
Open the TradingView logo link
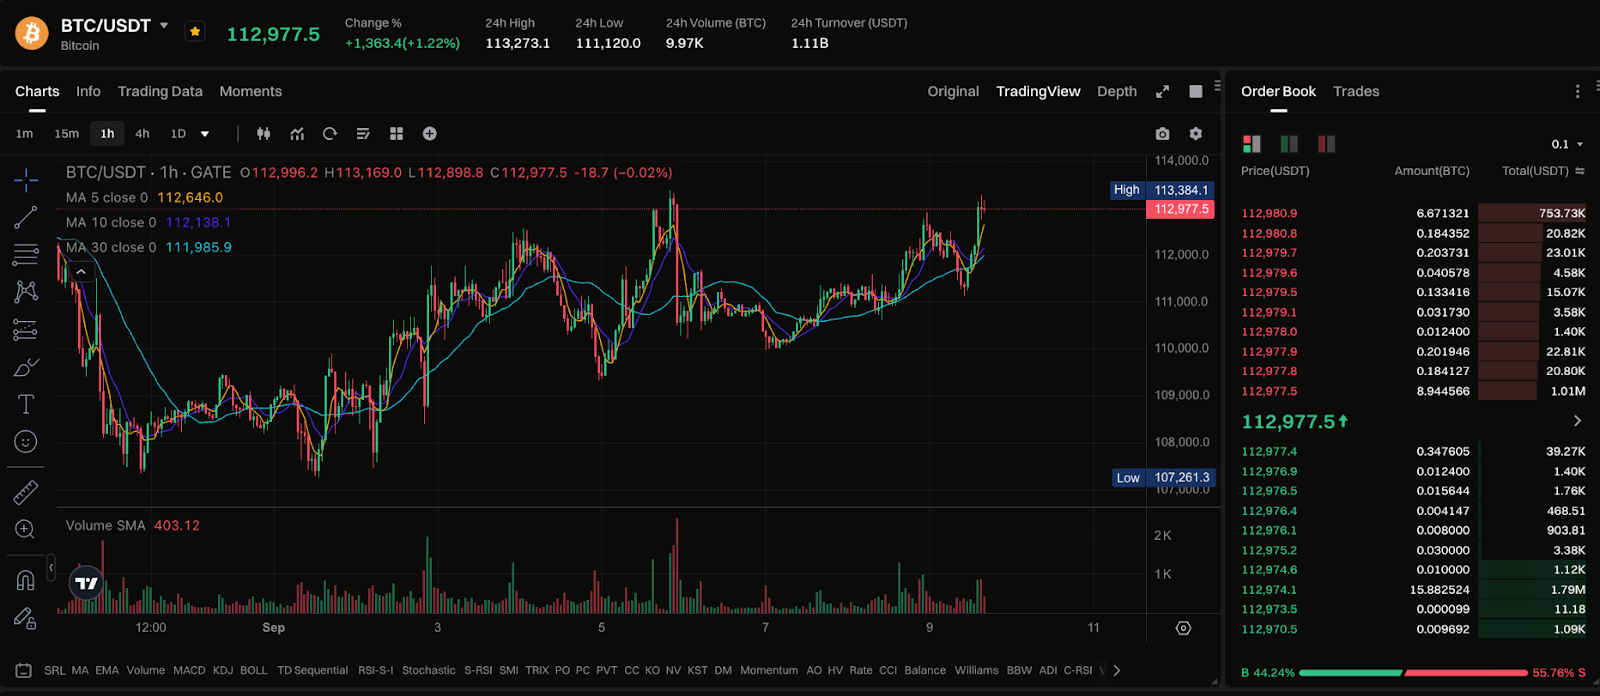[87, 583]
